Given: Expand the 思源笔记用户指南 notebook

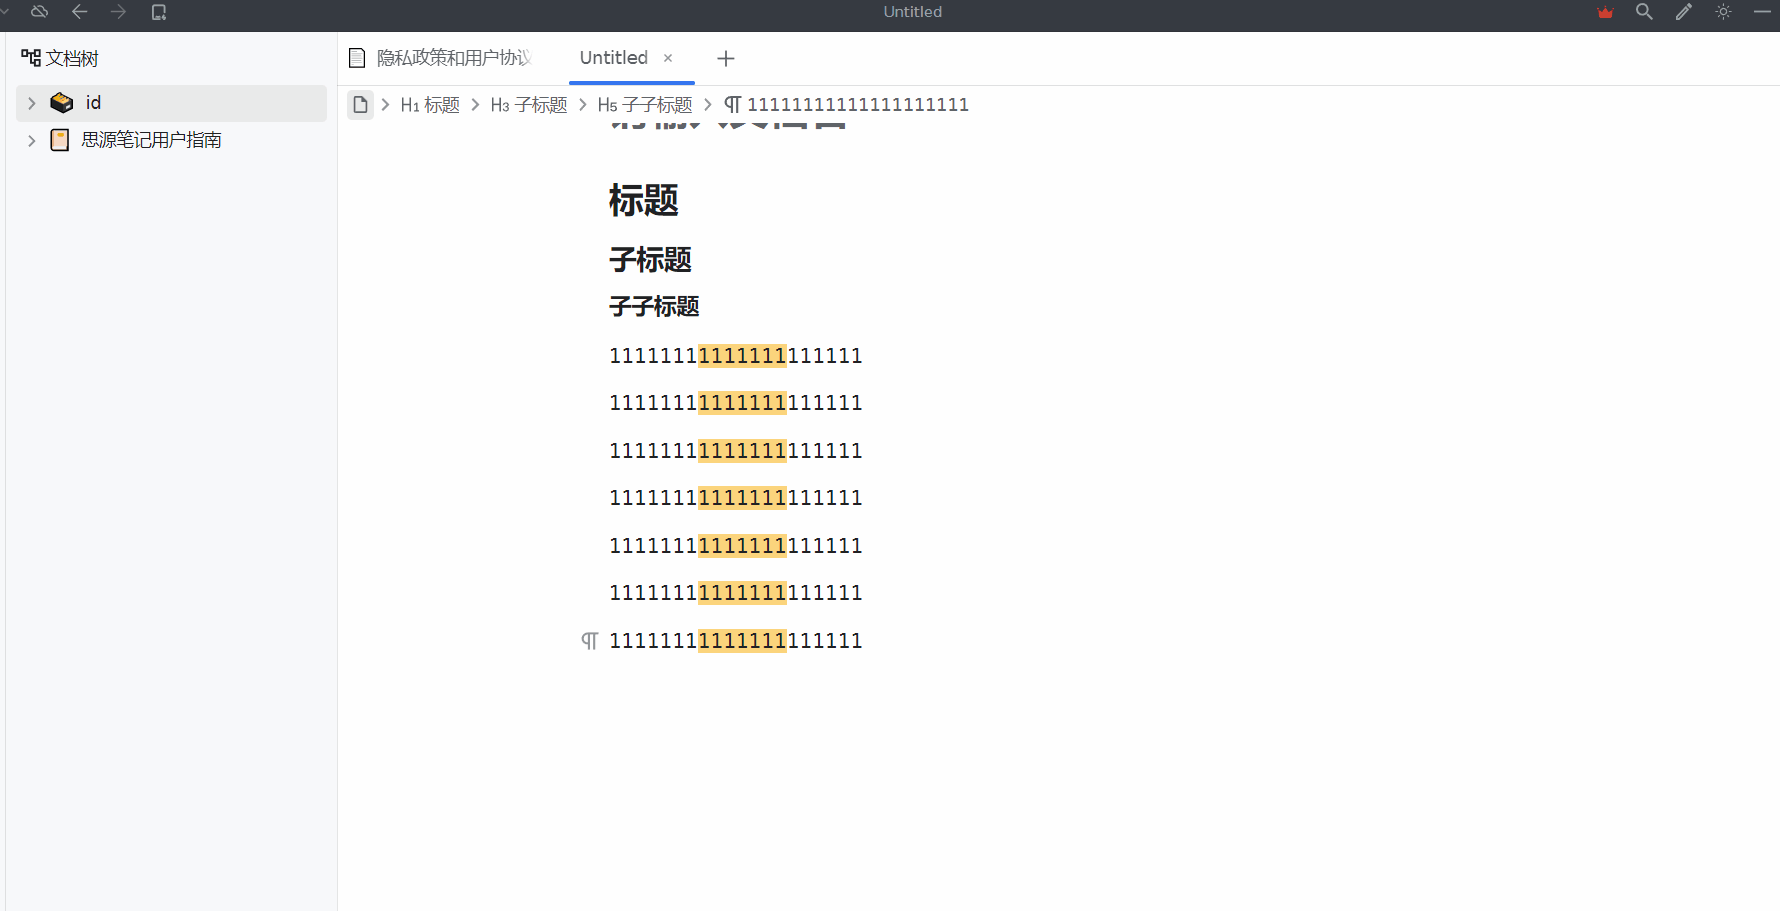Looking at the screenshot, I should click(x=32, y=140).
